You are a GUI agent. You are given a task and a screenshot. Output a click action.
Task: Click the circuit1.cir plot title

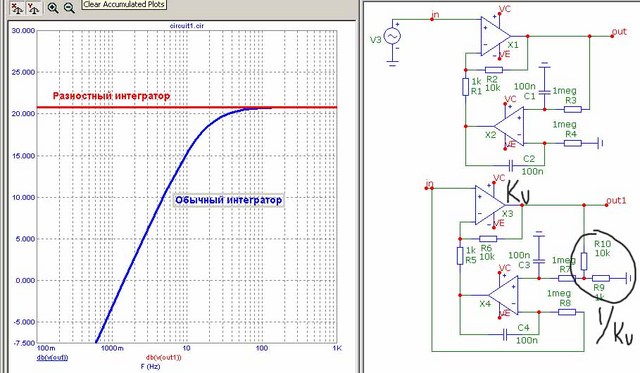(187, 26)
